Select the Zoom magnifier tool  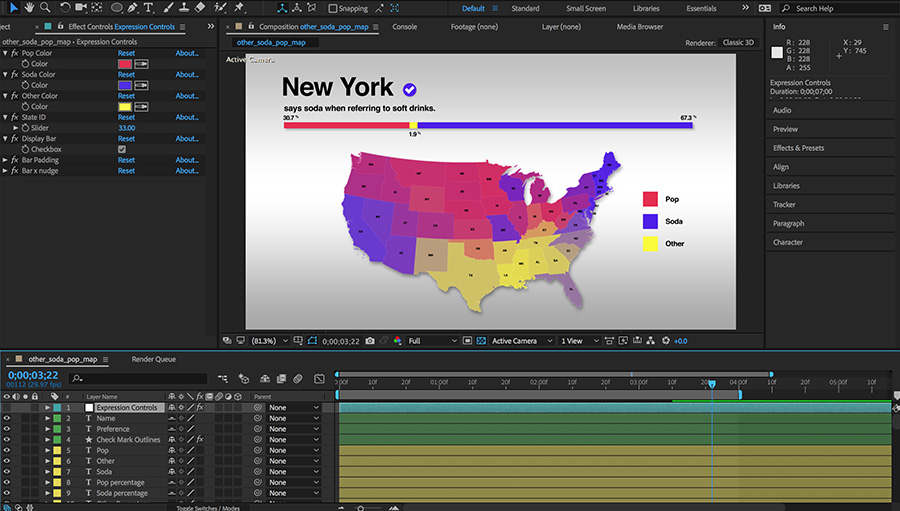45,7
